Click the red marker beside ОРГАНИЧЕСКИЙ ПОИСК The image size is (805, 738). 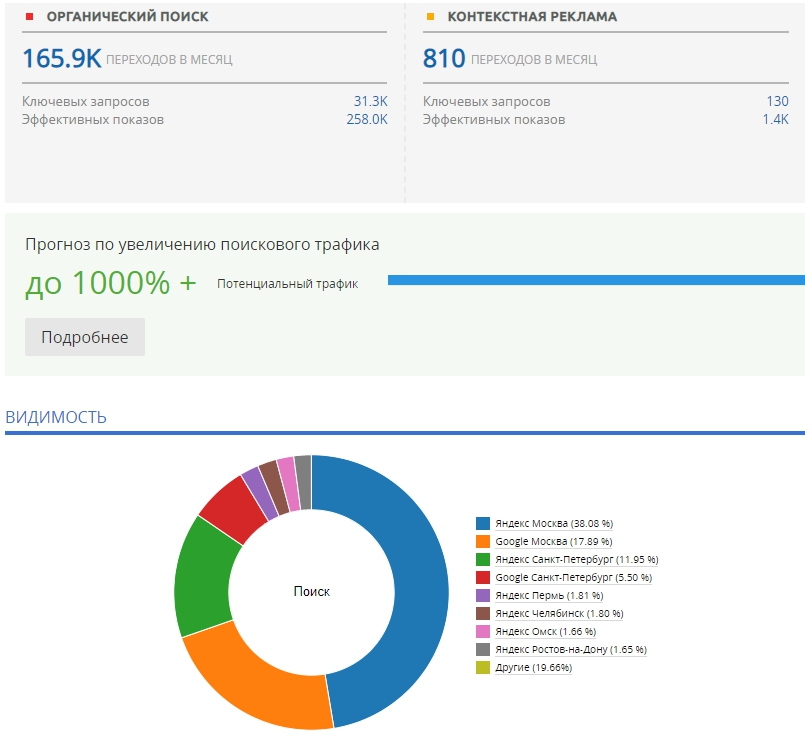(x=29, y=17)
